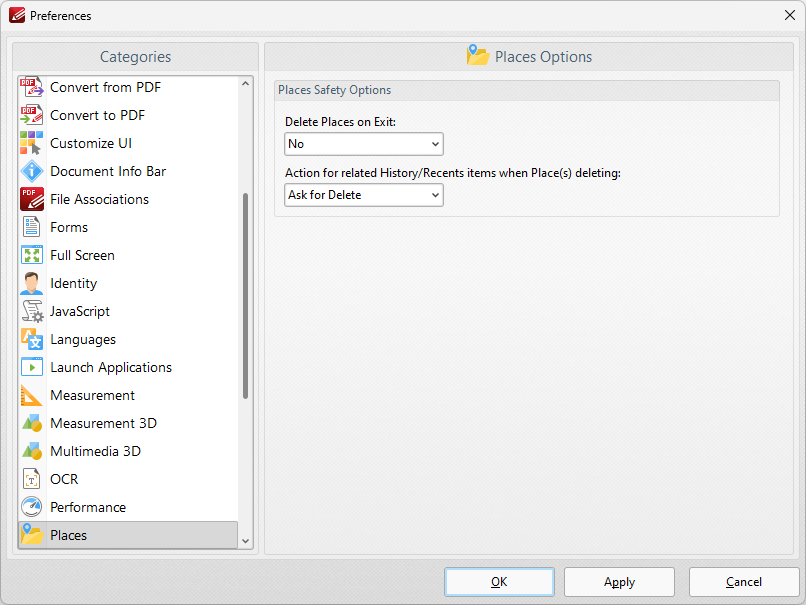Click the Delete Places on Exit label

tap(340, 122)
